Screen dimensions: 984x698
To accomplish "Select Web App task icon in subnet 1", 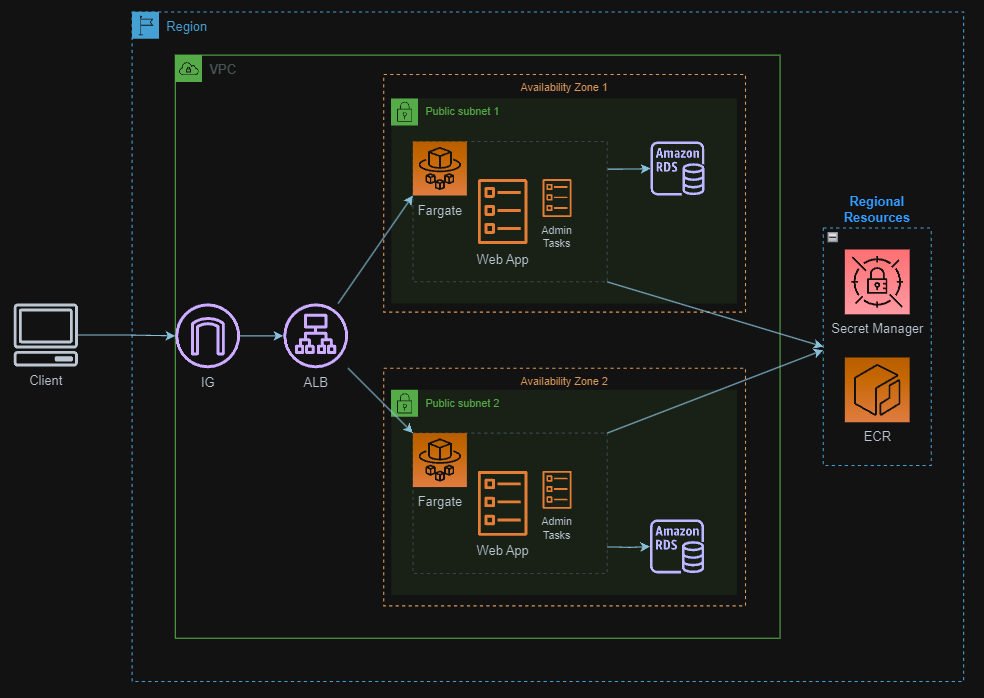I will point(503,212).
